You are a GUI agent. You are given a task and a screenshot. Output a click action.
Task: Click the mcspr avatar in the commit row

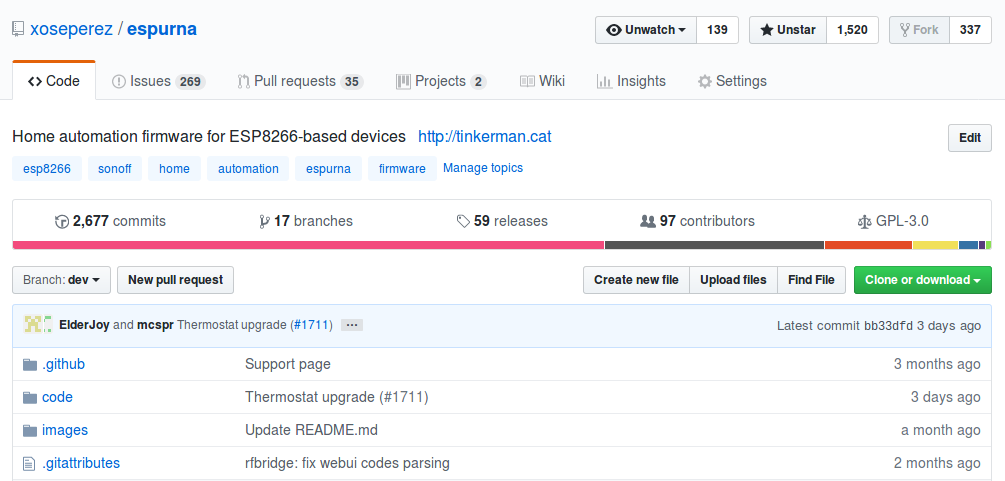click(x=47, y=325)
